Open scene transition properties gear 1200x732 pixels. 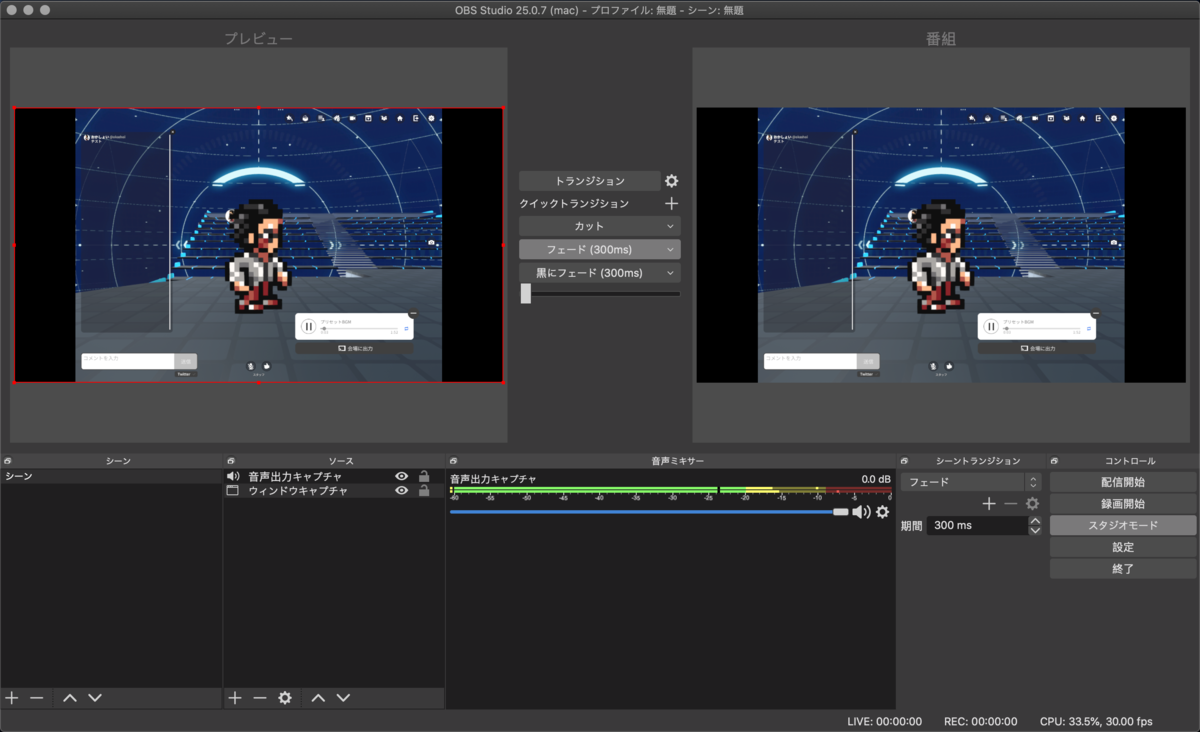tap(1033, 504)
